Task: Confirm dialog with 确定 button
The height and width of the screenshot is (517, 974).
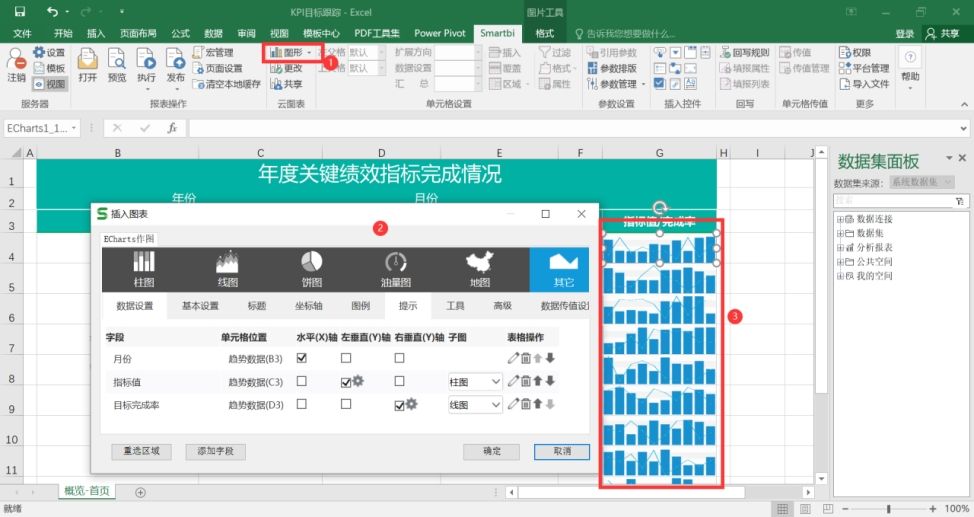Action: [x=491, y=451]
